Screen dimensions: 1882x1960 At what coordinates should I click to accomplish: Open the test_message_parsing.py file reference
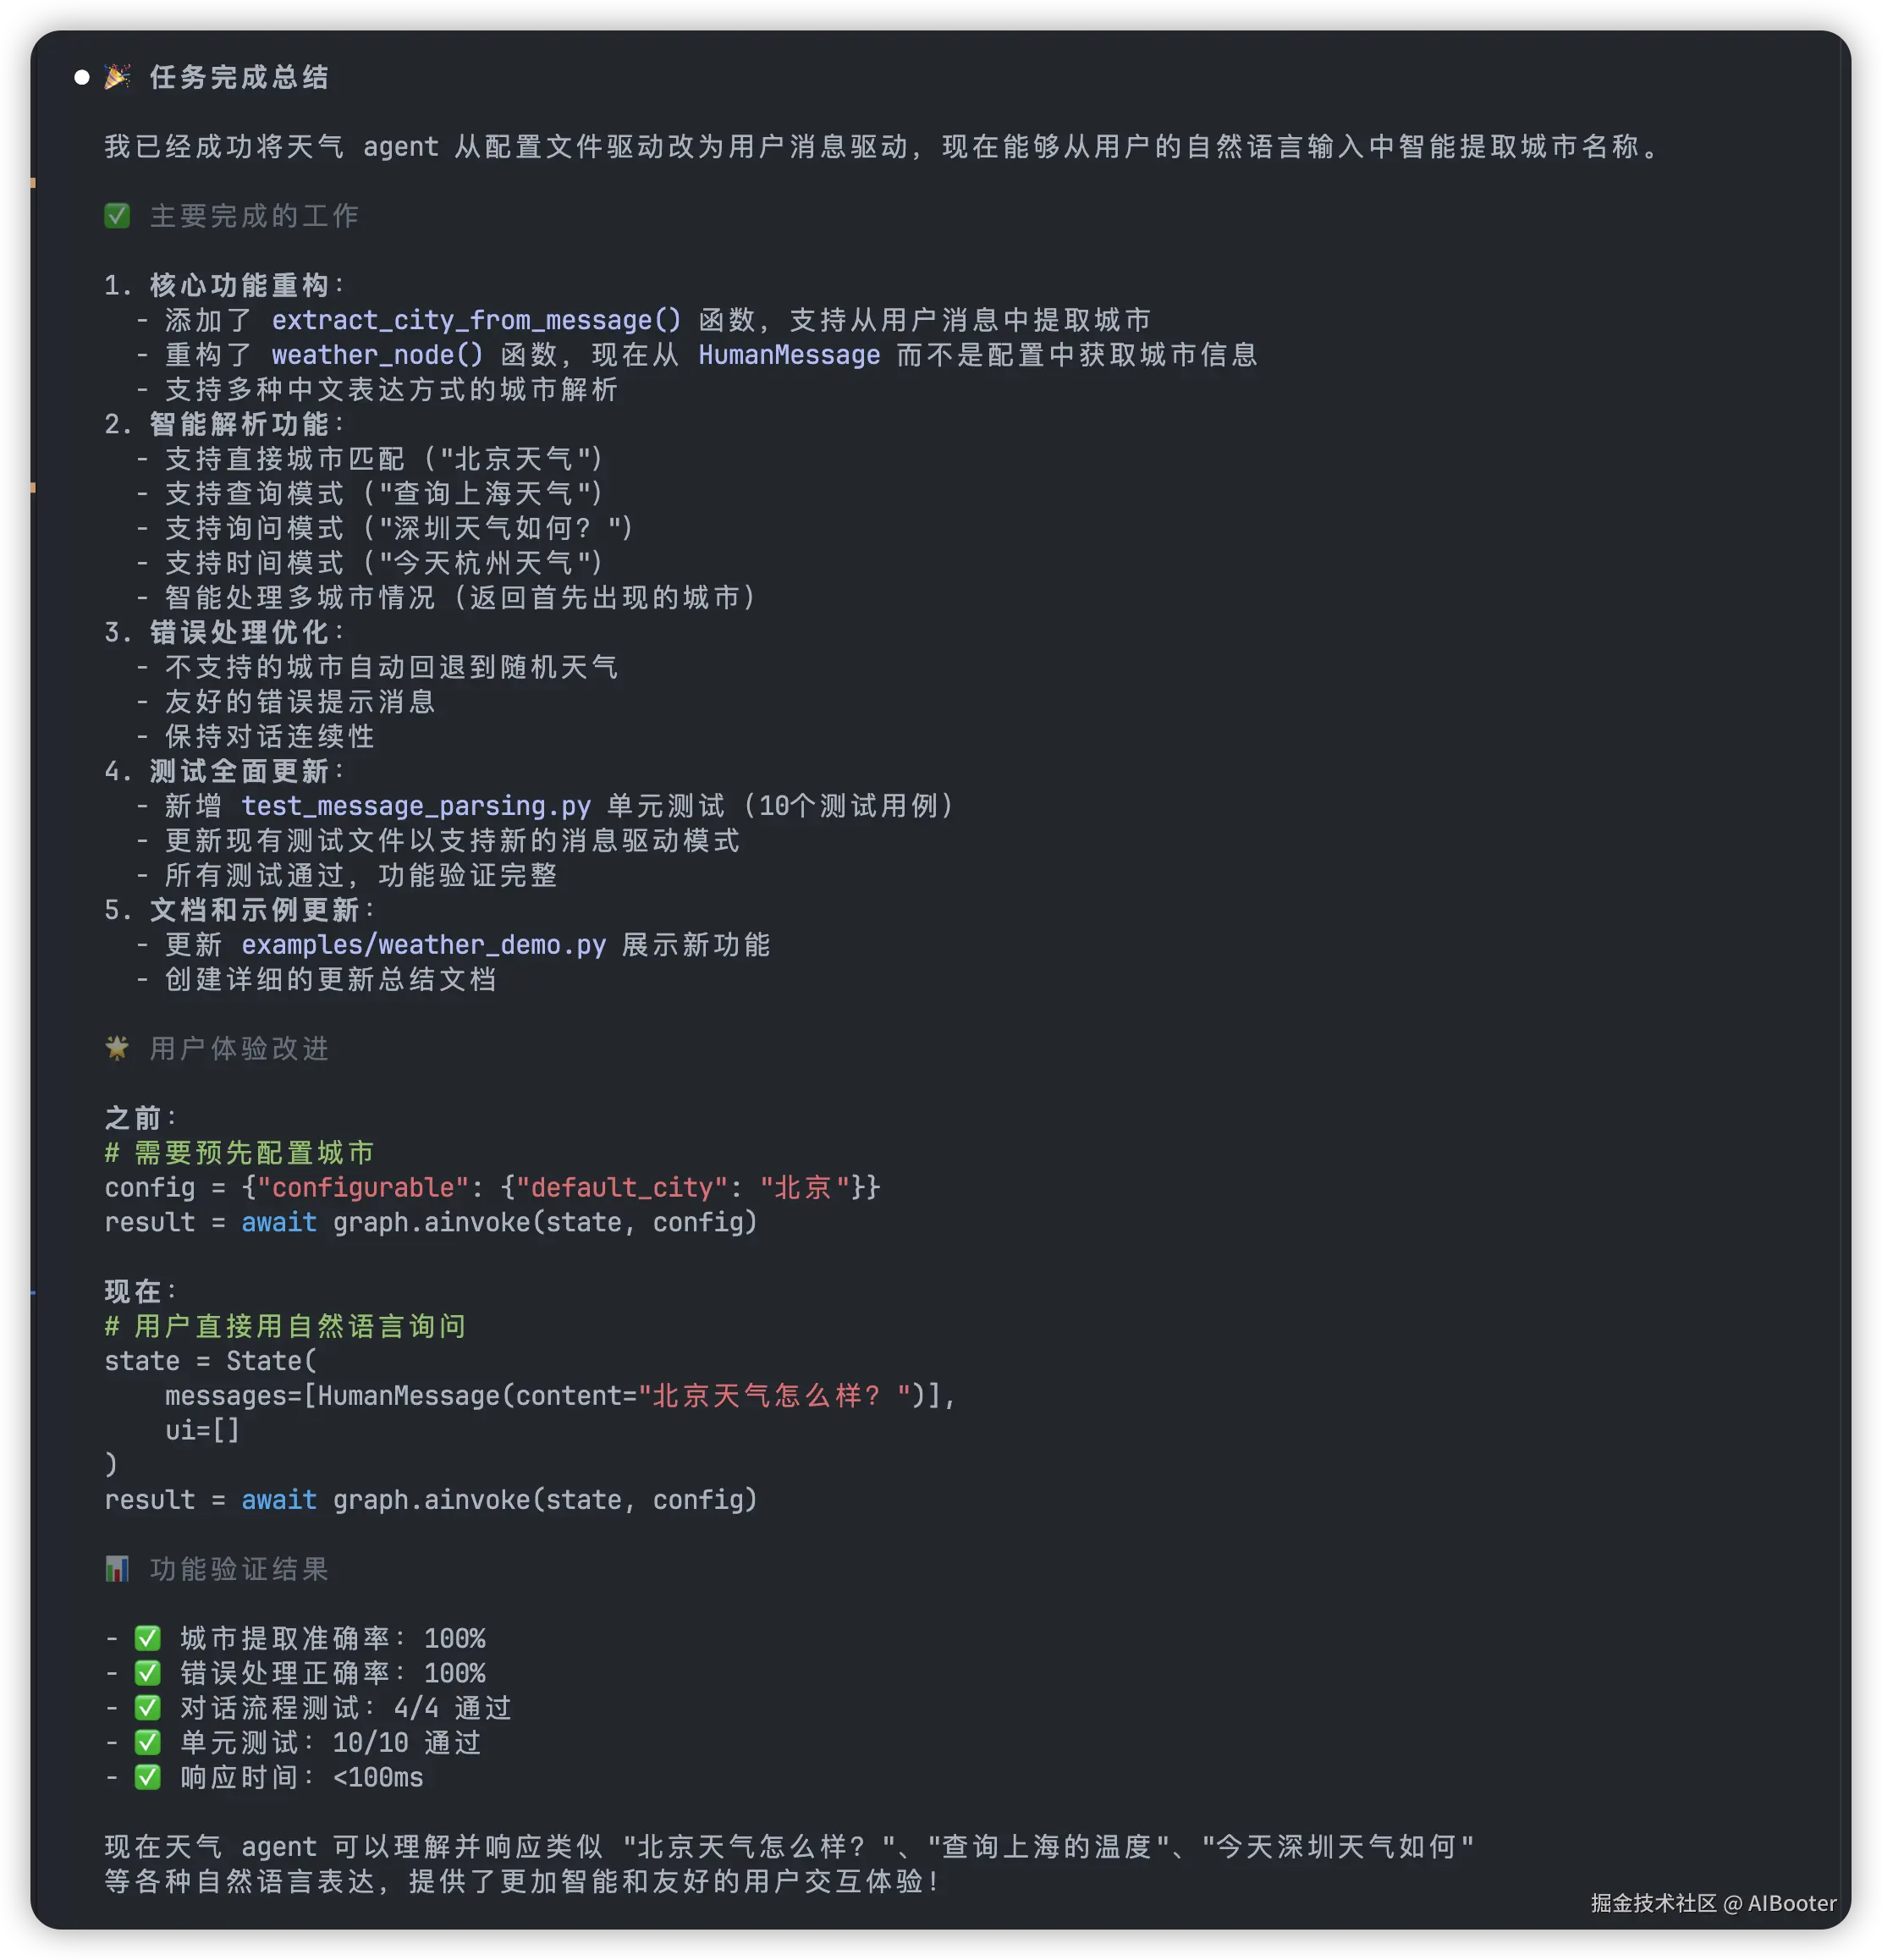tap(416, 806)
